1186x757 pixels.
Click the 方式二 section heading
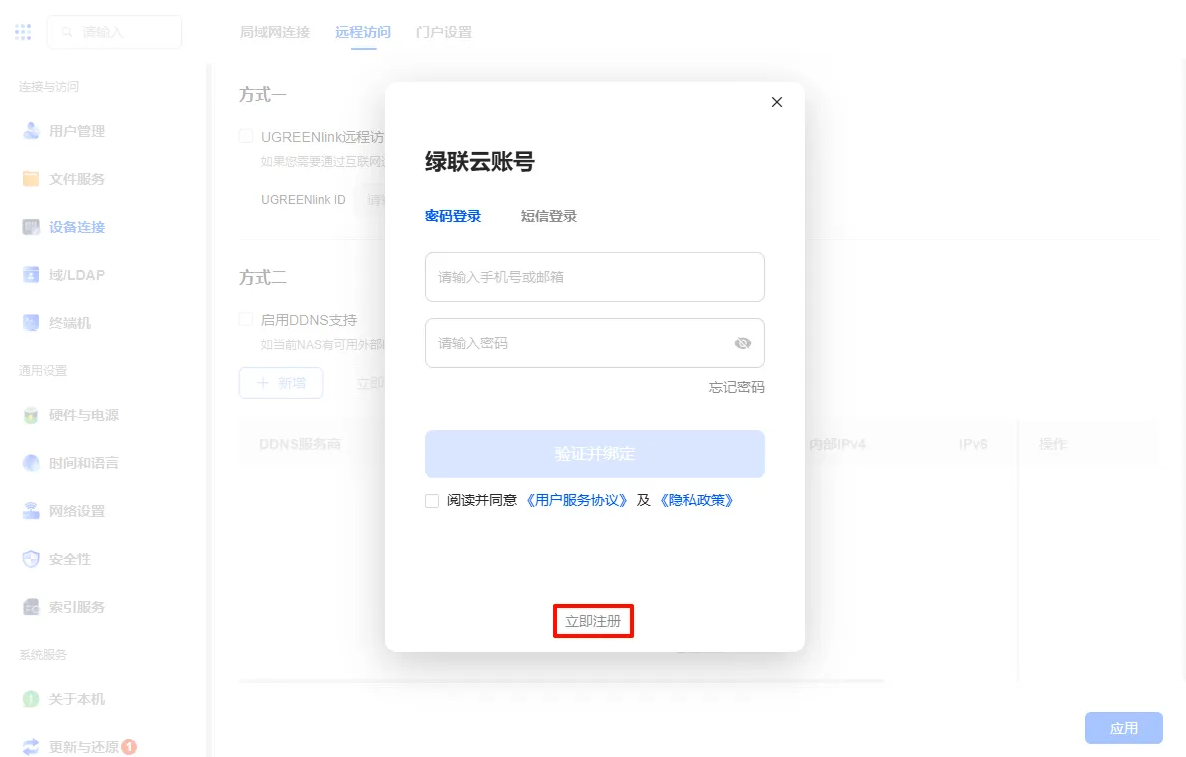pos(263,278)
